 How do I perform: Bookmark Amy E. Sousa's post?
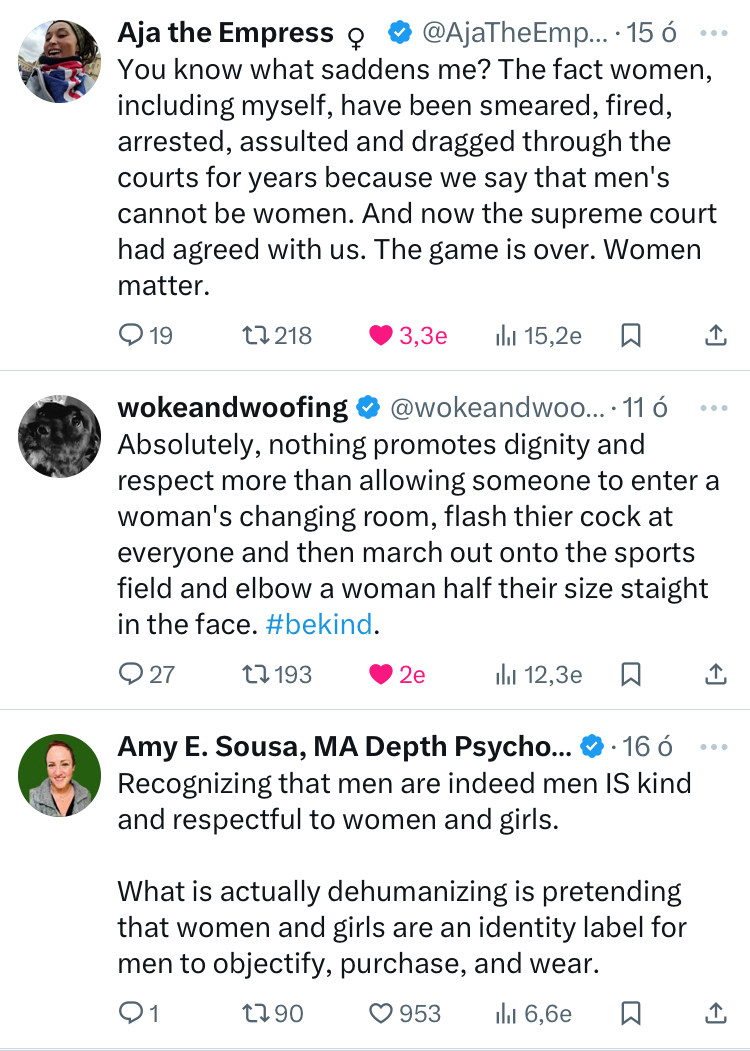[631, 1014]
